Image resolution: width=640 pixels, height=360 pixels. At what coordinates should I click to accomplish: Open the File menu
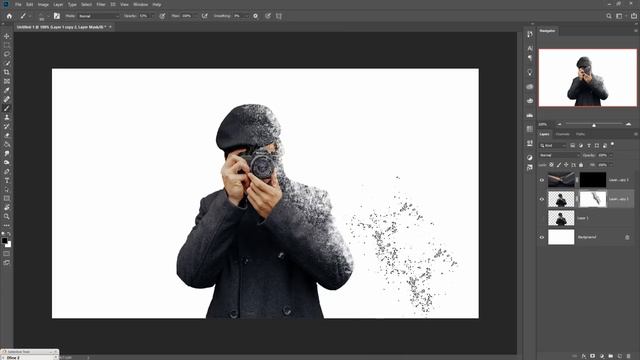[18, 4]
